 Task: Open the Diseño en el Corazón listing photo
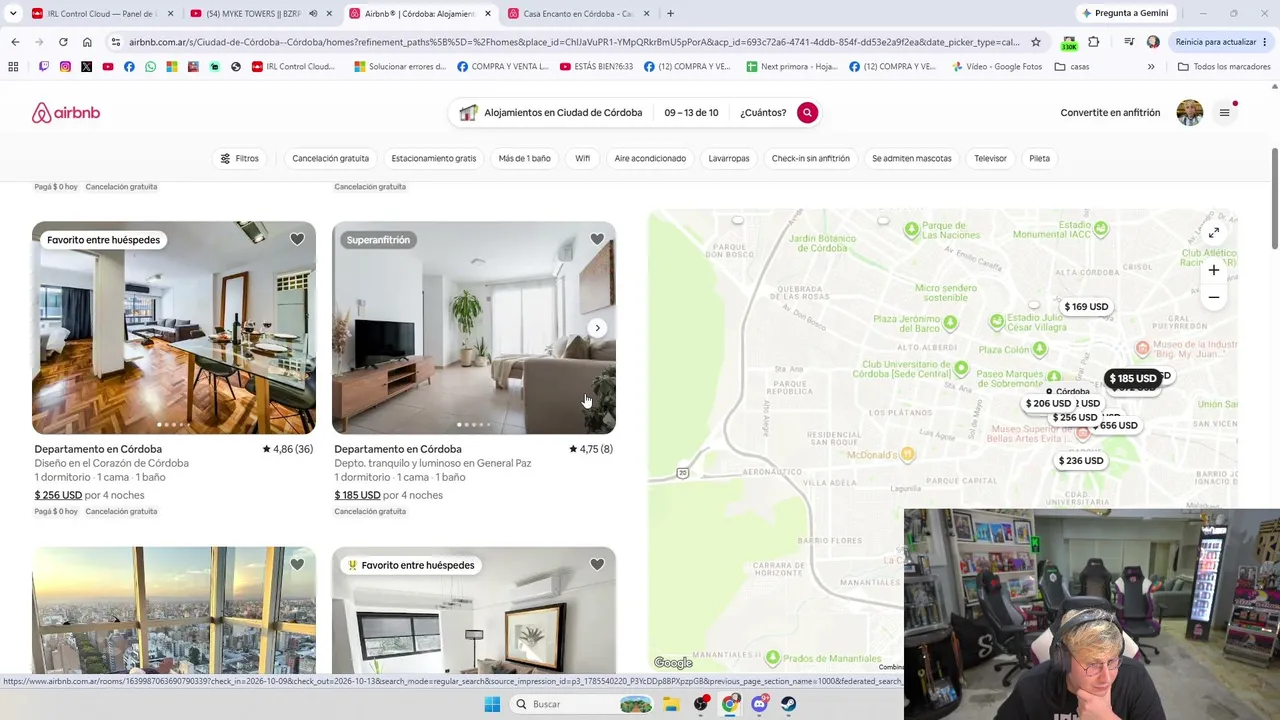[174, 328]
